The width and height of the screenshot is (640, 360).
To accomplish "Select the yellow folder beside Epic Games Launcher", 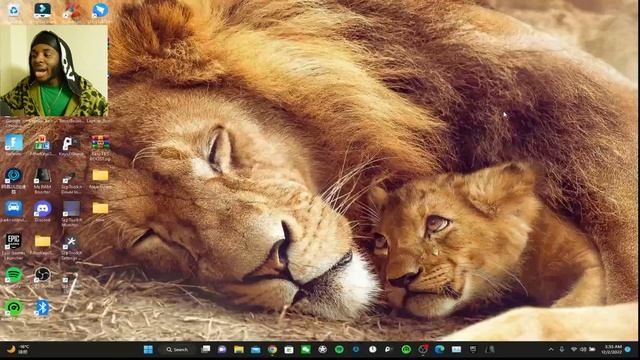I will pyautogui.click(x=42, y=241).
